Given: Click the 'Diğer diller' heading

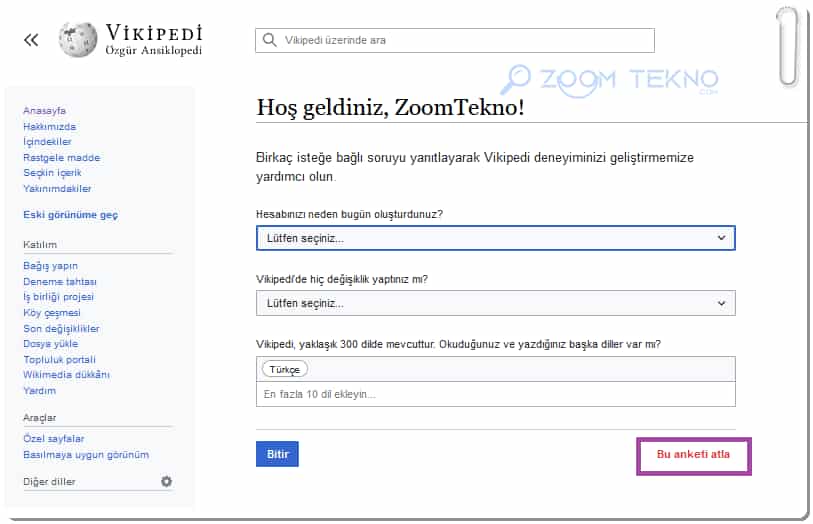Looking at the screenshot, I should click(49, 482).
